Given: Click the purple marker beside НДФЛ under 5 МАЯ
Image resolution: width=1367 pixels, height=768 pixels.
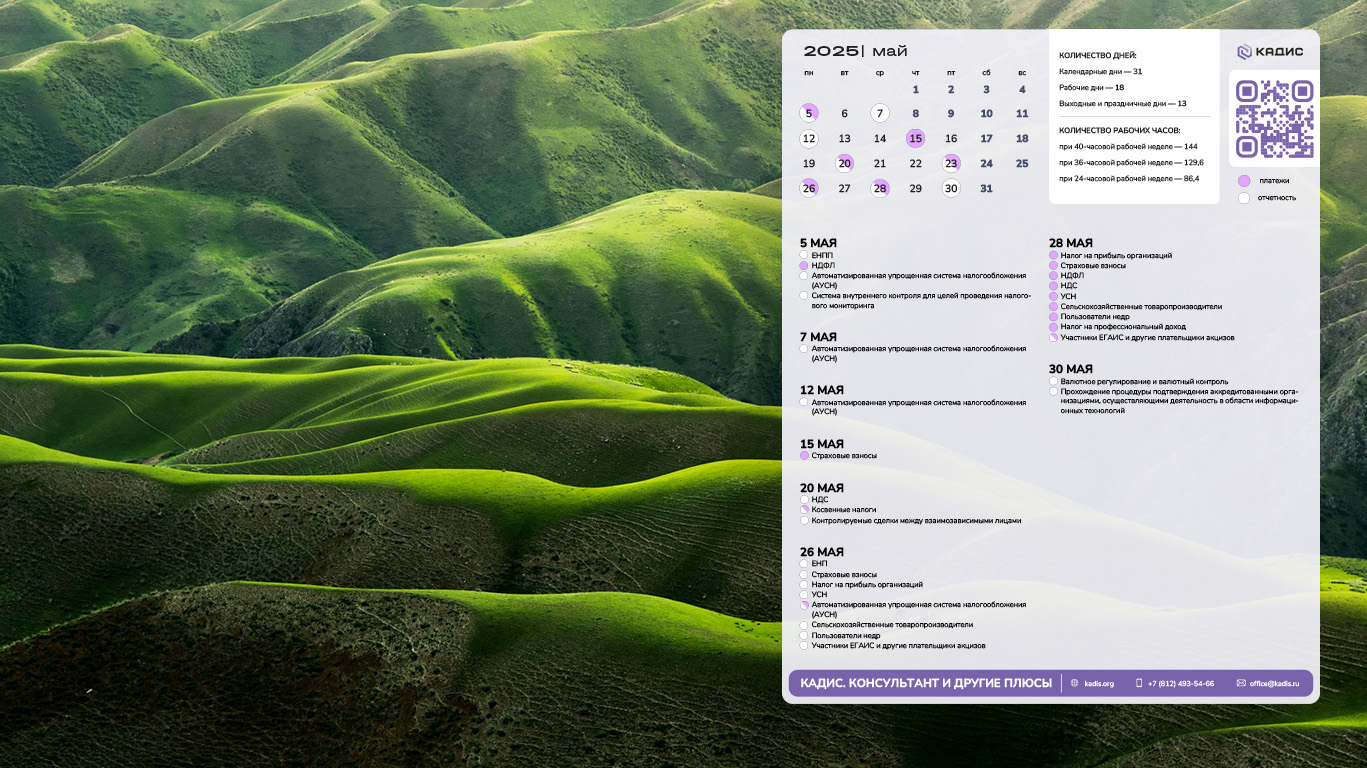Looking at the screenshot, I should (804, 266).
